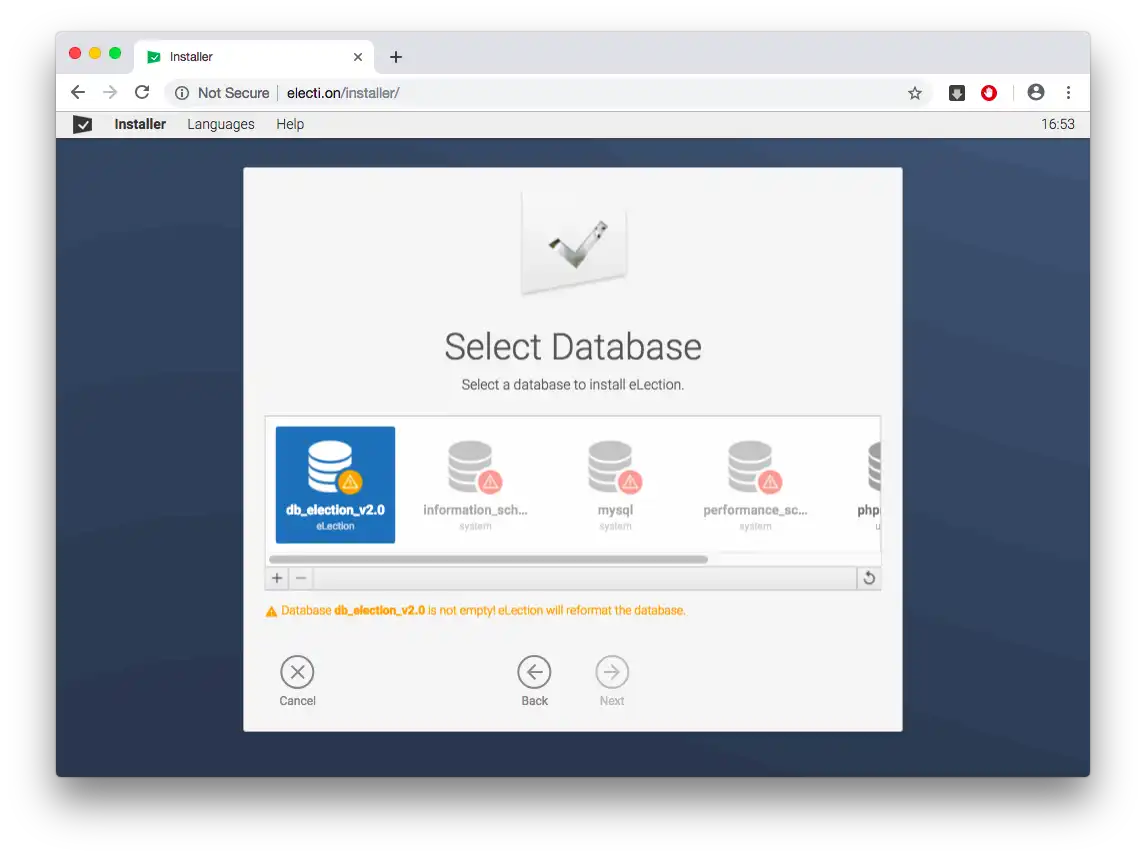The image size is (1146, 857).
Task: Close the Installer browser tab
Action: pyautogui.click(x=358, y=57)
